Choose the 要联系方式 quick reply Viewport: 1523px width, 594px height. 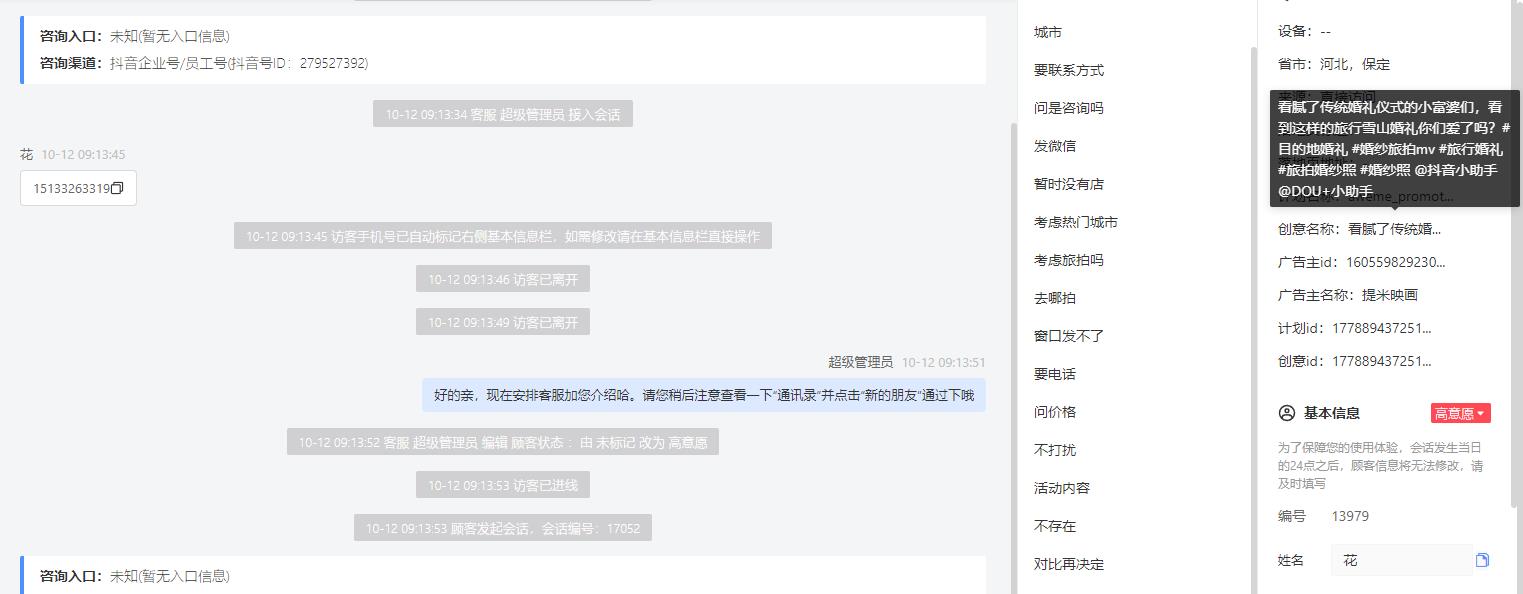coord(1069,70)
